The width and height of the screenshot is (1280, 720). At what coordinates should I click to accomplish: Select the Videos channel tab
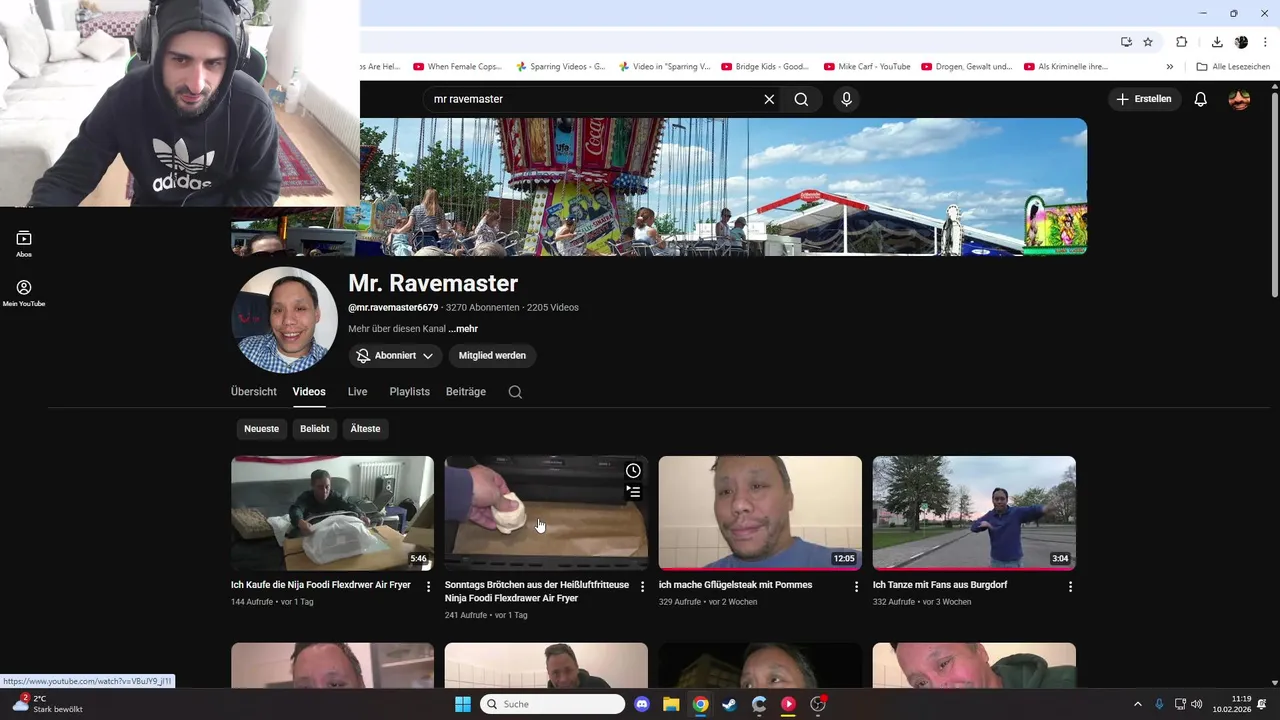coord(309,392)
